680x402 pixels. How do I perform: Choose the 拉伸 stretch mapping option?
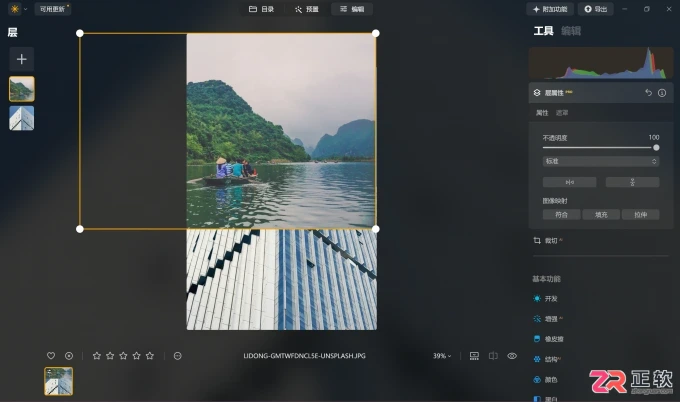(641, 215)
